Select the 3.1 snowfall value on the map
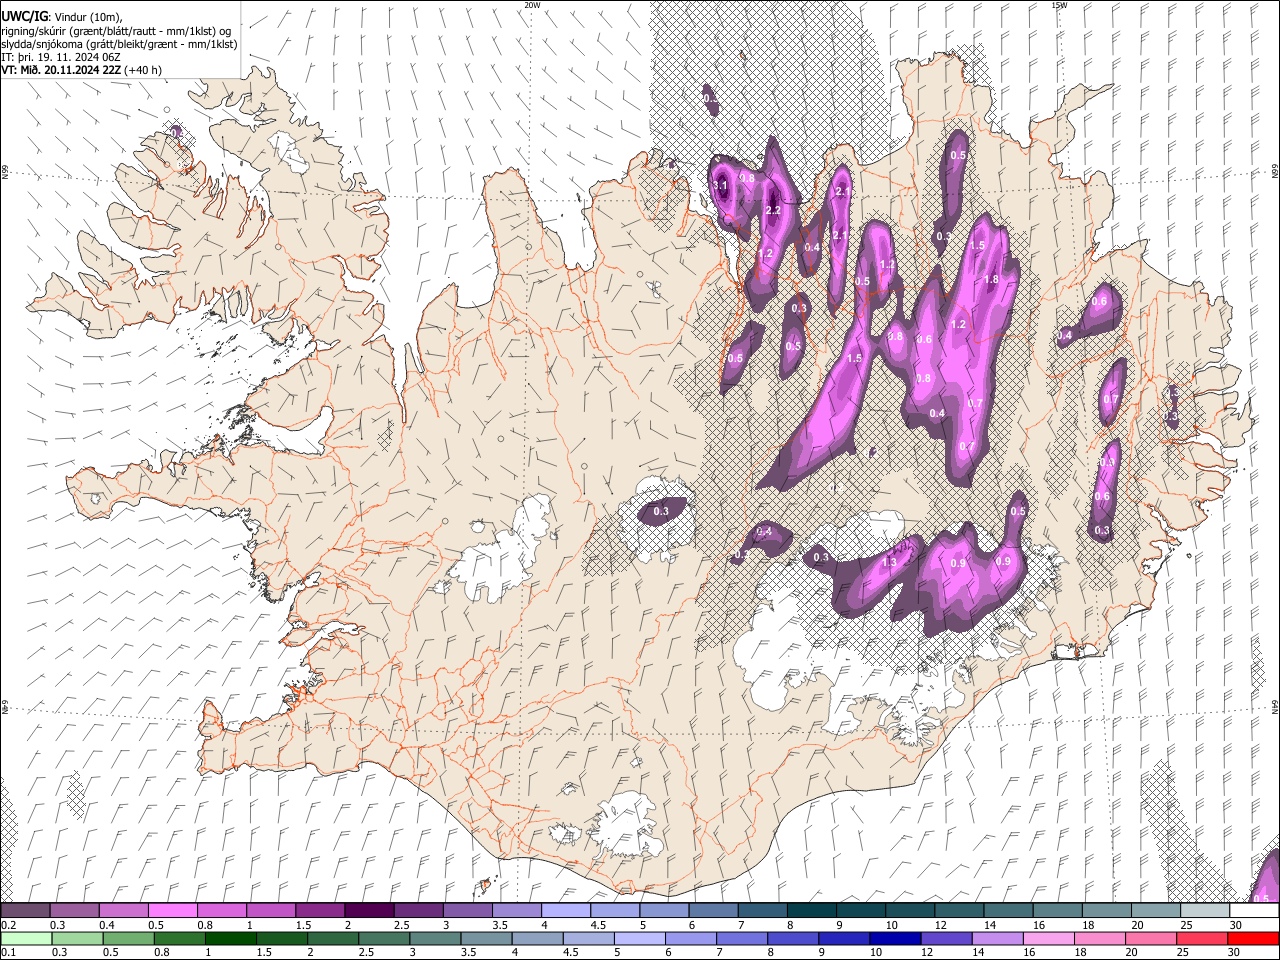The width and height of the screenshot is (1280, 960). [720, 185]
